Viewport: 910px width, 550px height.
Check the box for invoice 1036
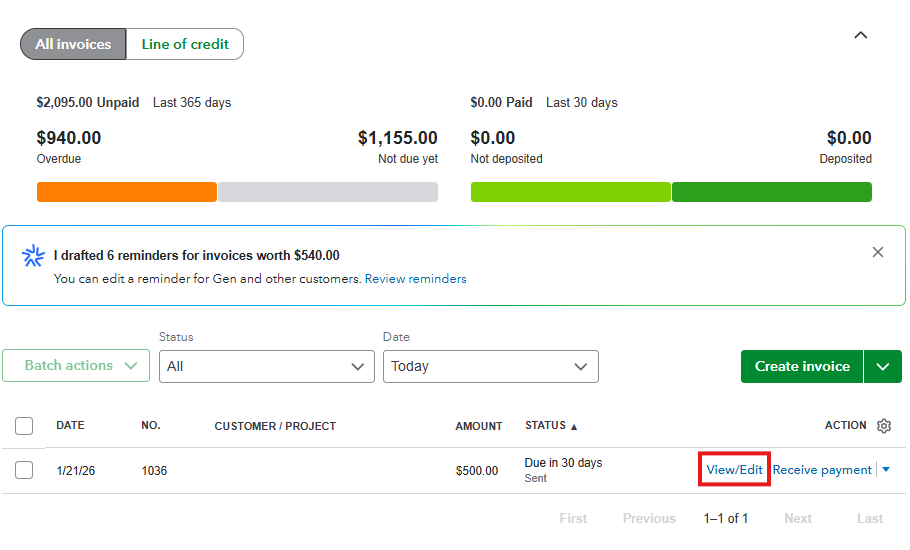point(24,470)
